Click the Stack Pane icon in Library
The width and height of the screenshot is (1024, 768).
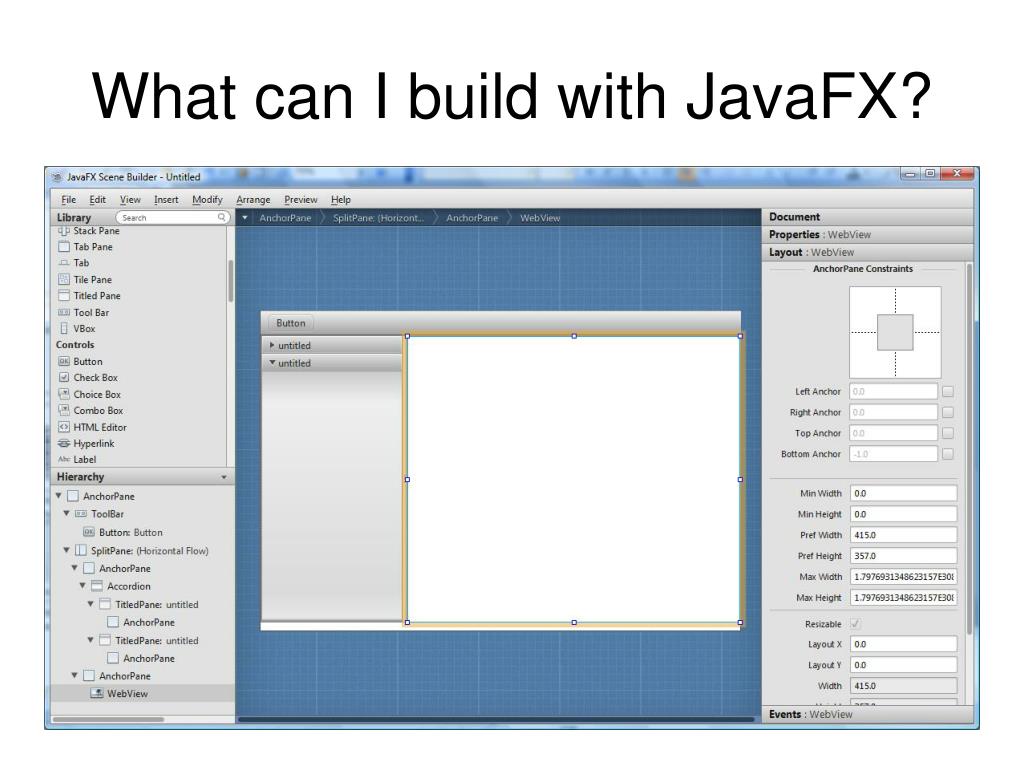[x=63, y=231]
